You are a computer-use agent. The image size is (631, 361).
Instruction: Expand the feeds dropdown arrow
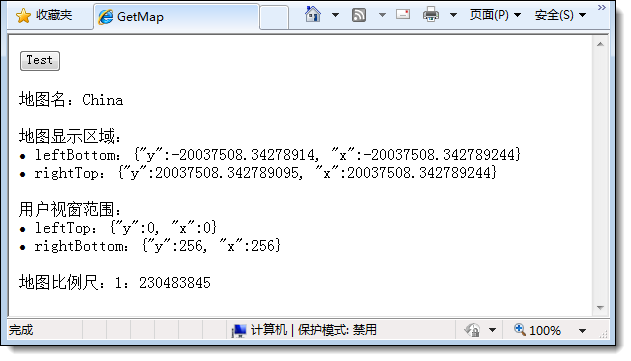point(382,15)
